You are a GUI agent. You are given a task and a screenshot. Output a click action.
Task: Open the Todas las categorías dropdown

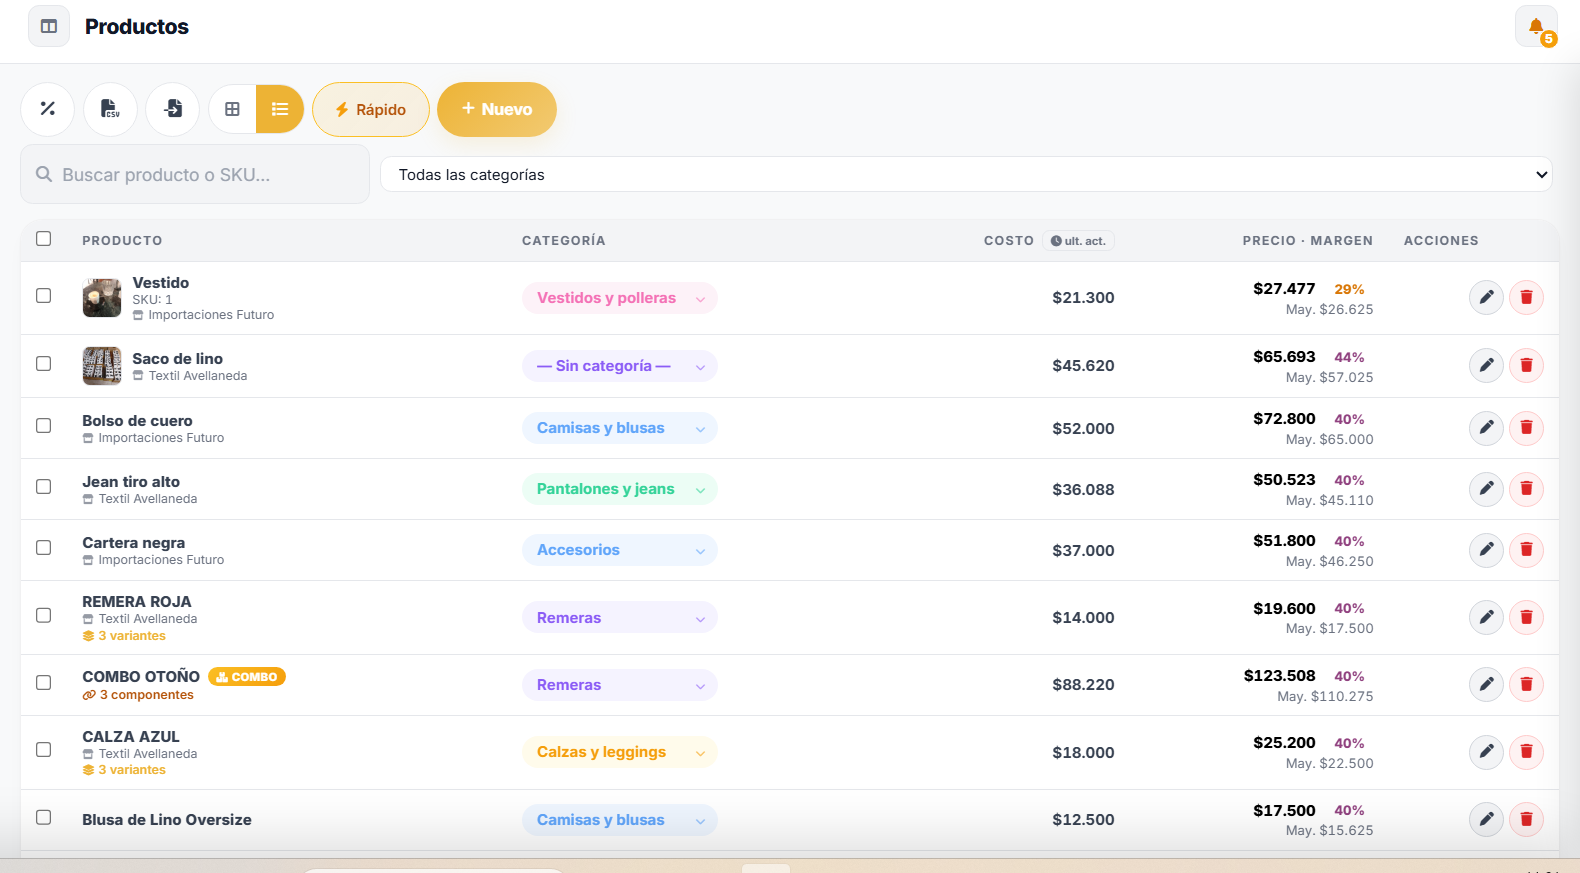click(966, 174)
